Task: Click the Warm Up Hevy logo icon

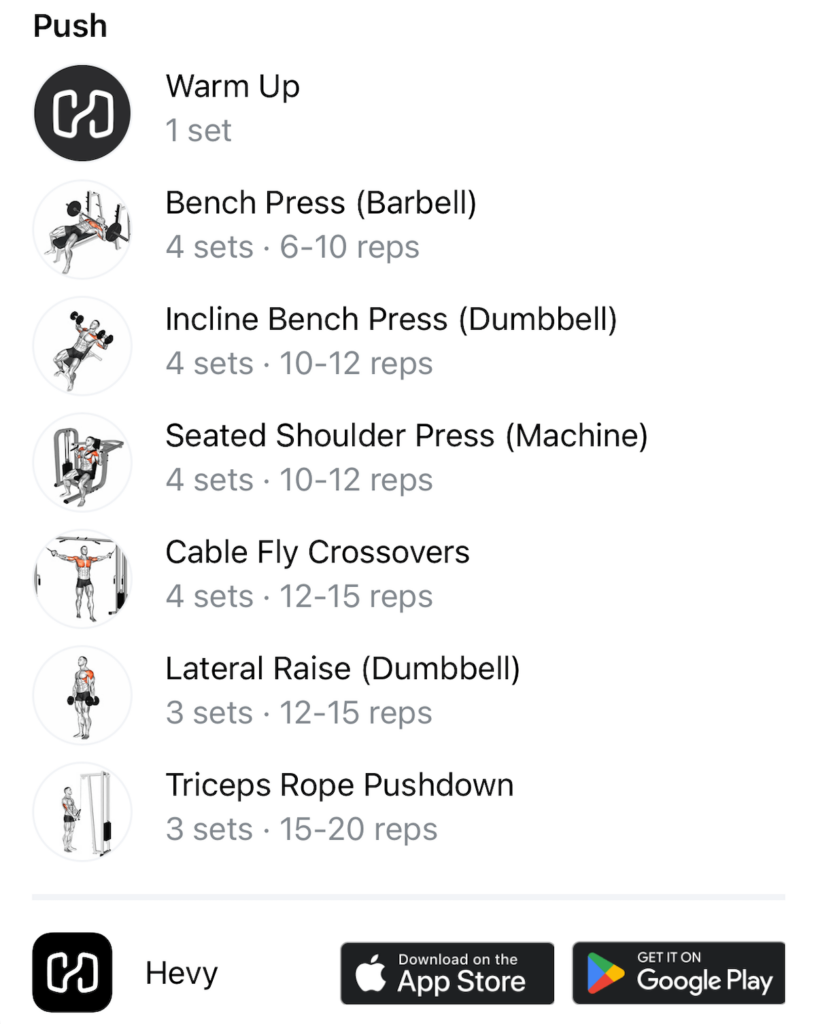Action: pyautogui.click(x=82, y=113)
